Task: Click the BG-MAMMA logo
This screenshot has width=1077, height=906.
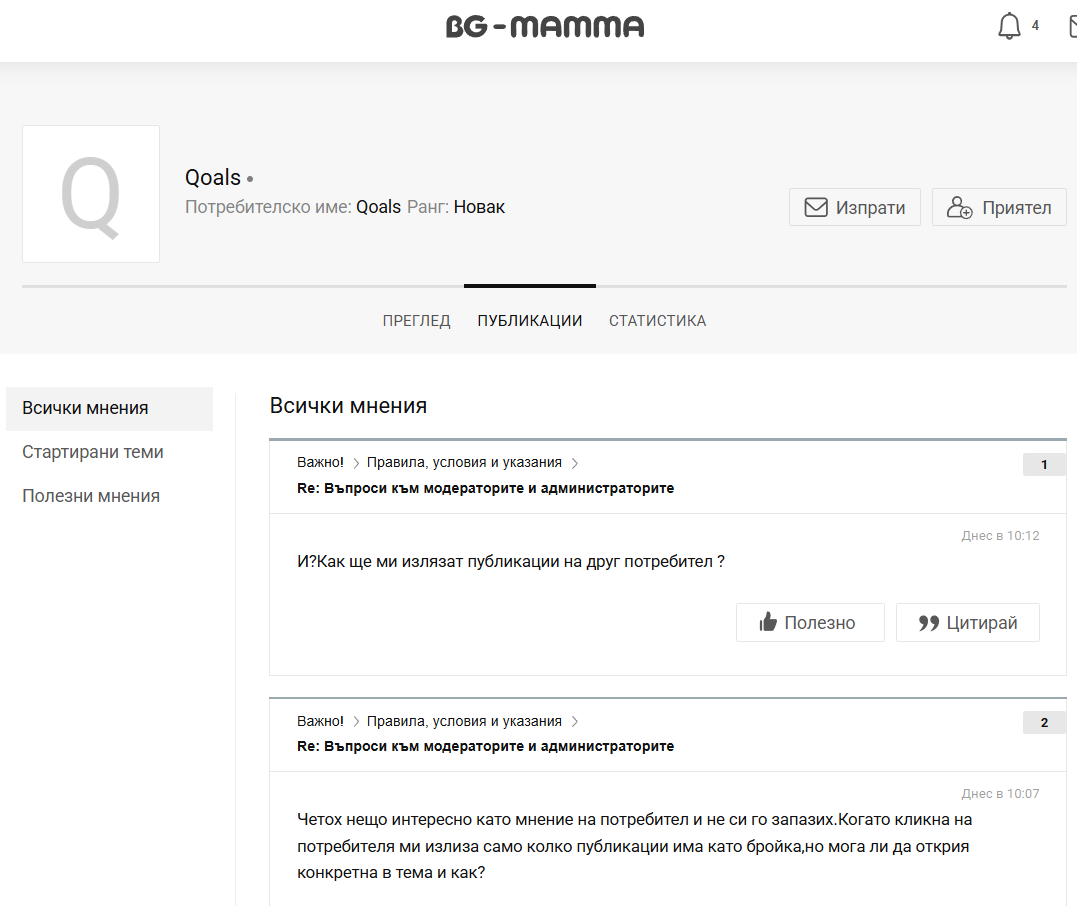Action: tap(545, 27)
